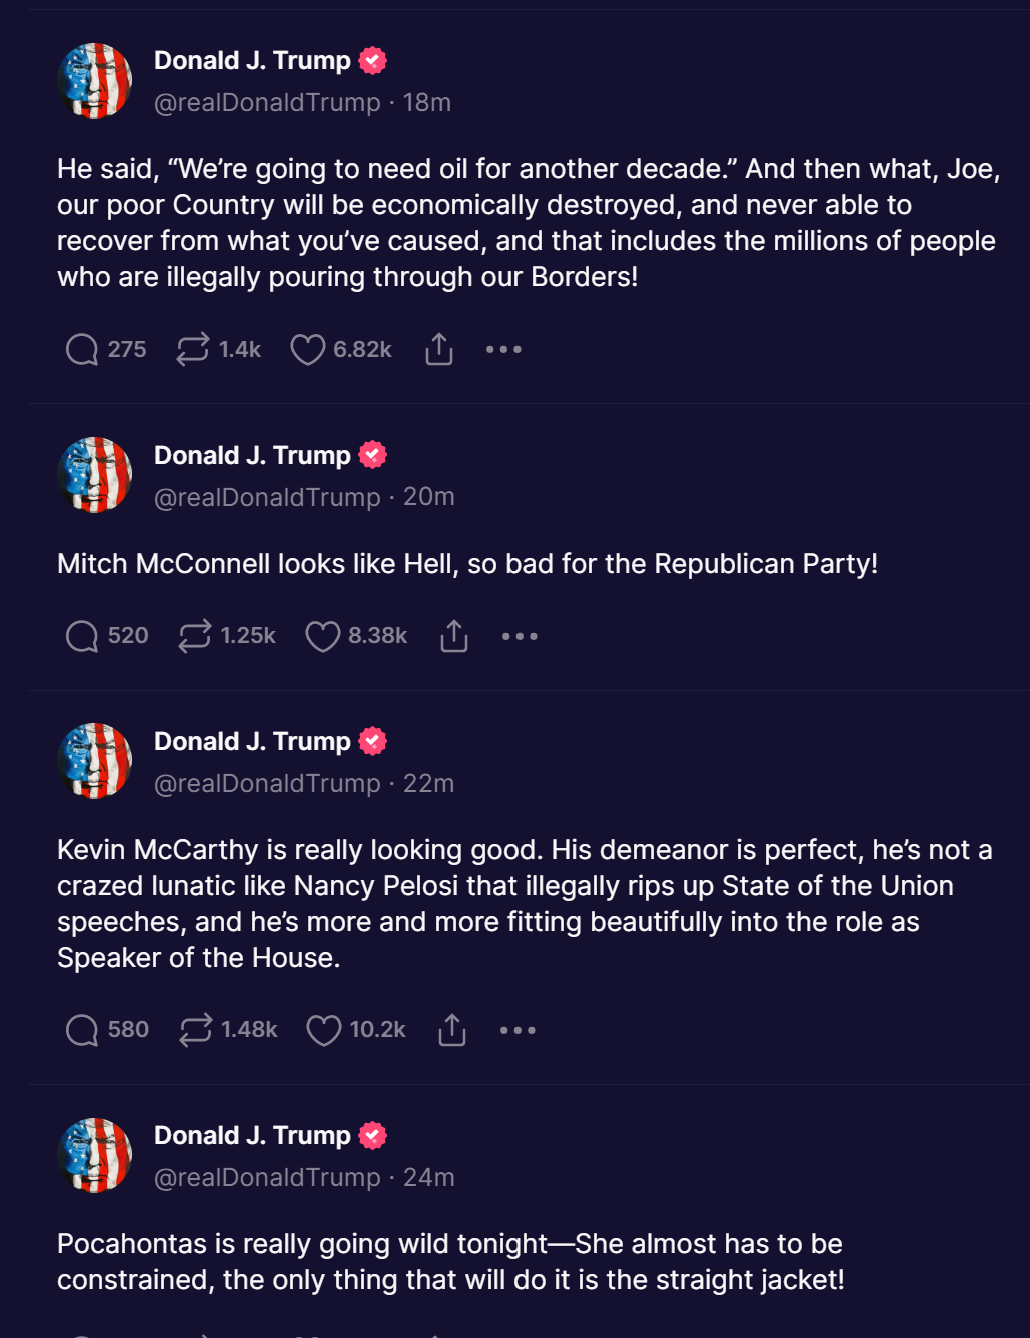The width and height of the screenshot is (1030, 1338).
Task: Reply to the Mitch McConnell post
Action: (x=82, y=636)
